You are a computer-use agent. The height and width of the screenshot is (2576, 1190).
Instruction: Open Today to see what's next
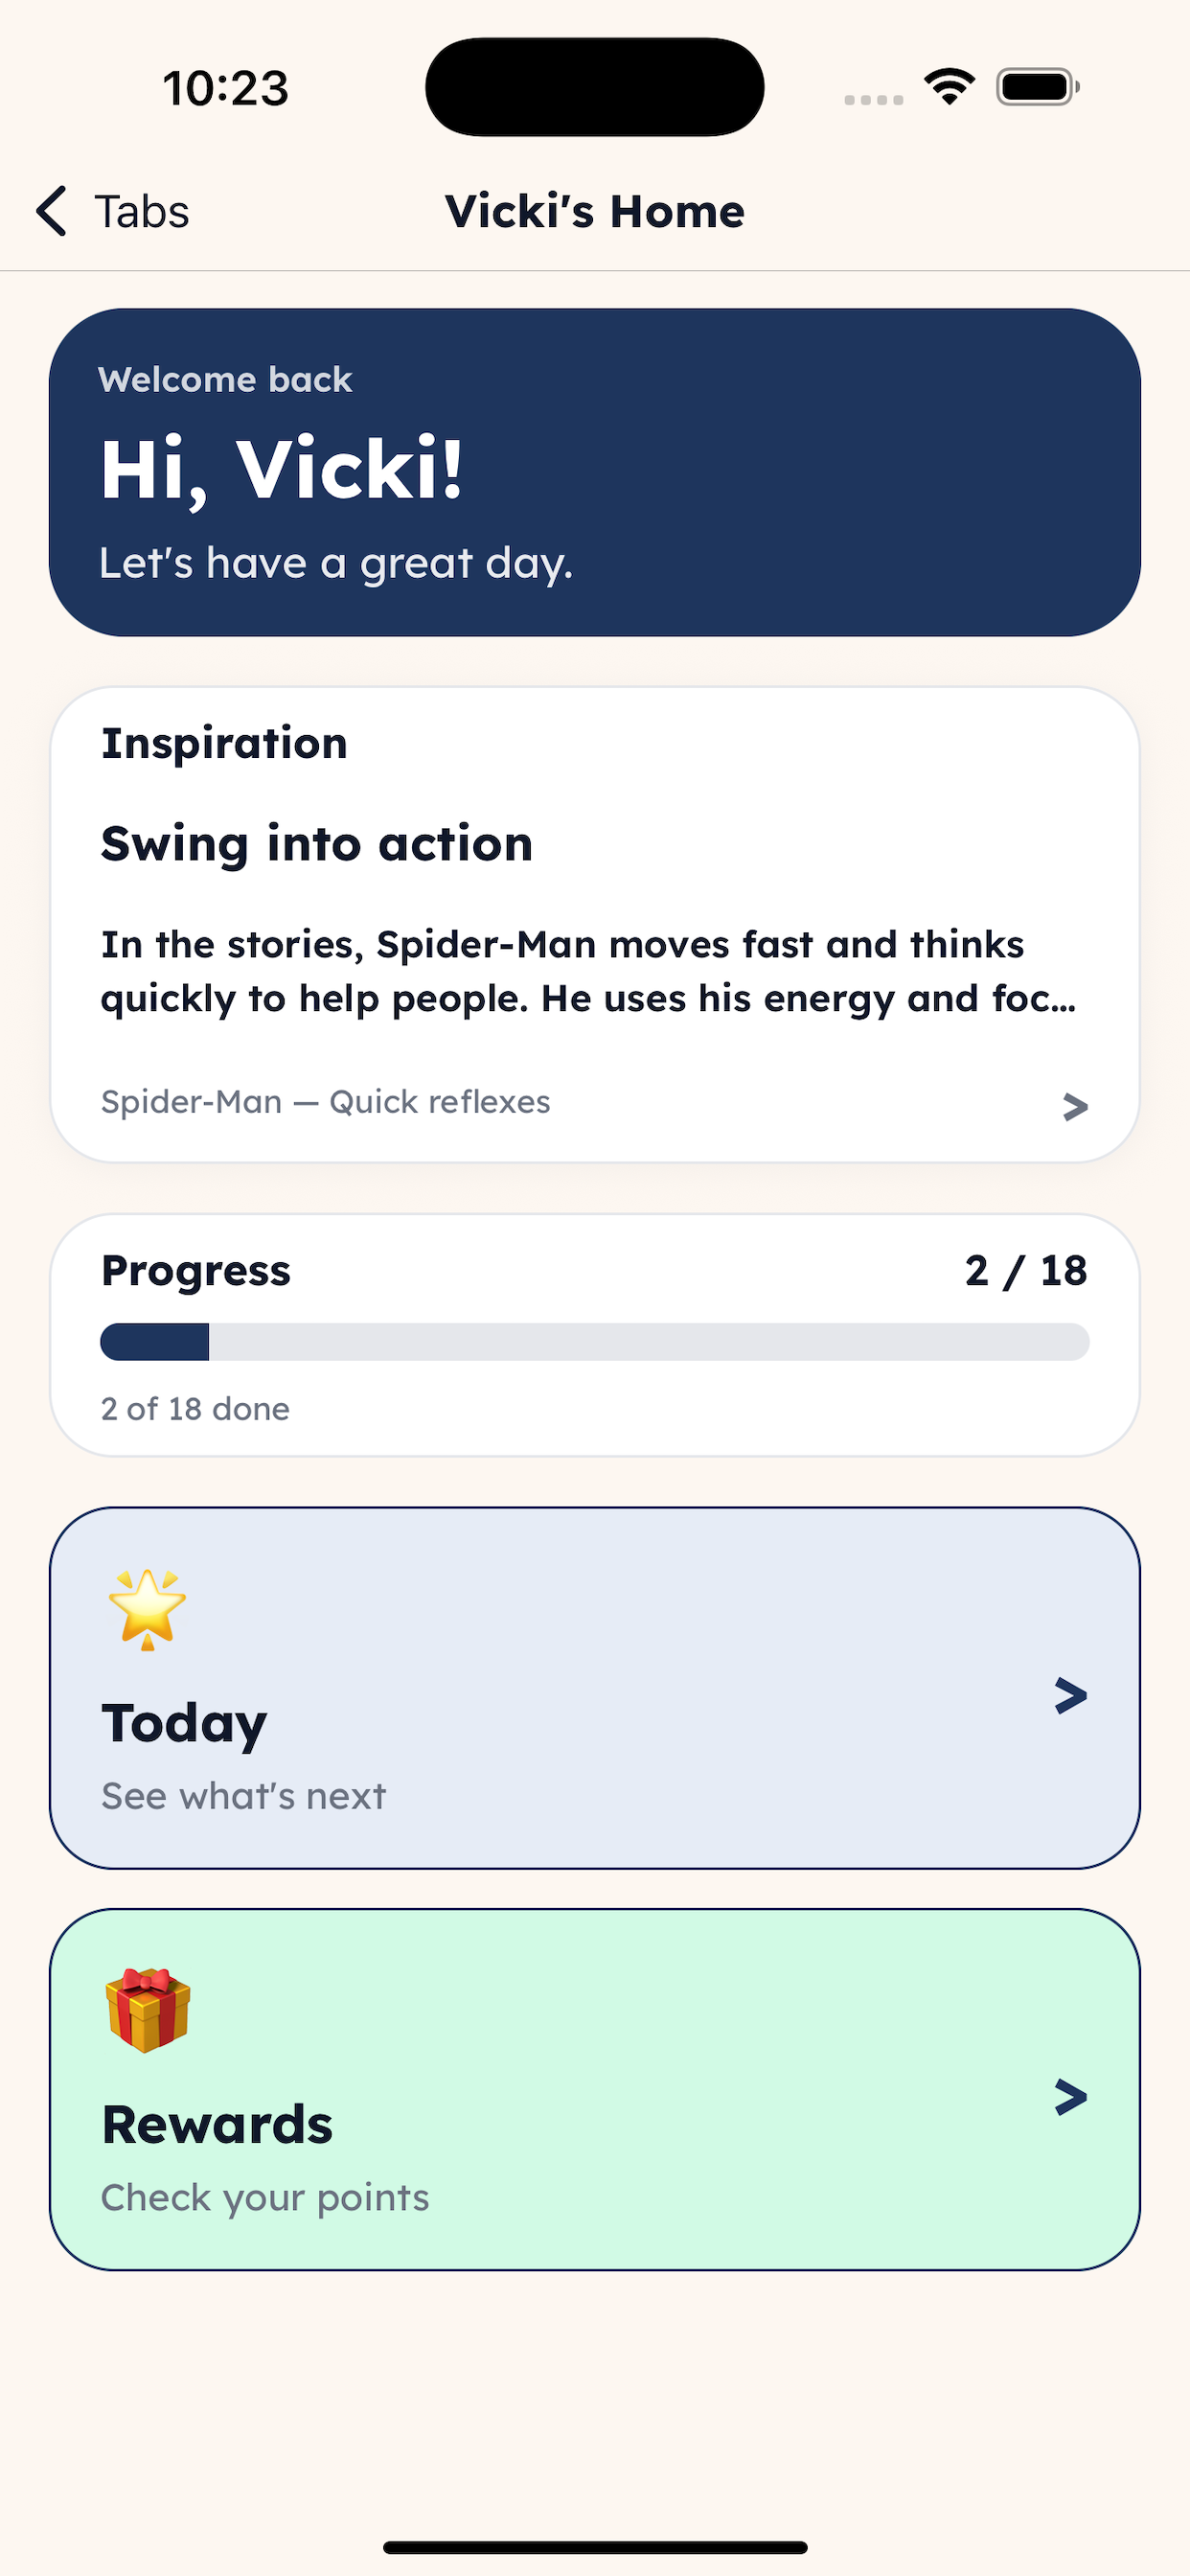tap(595, 1694)
